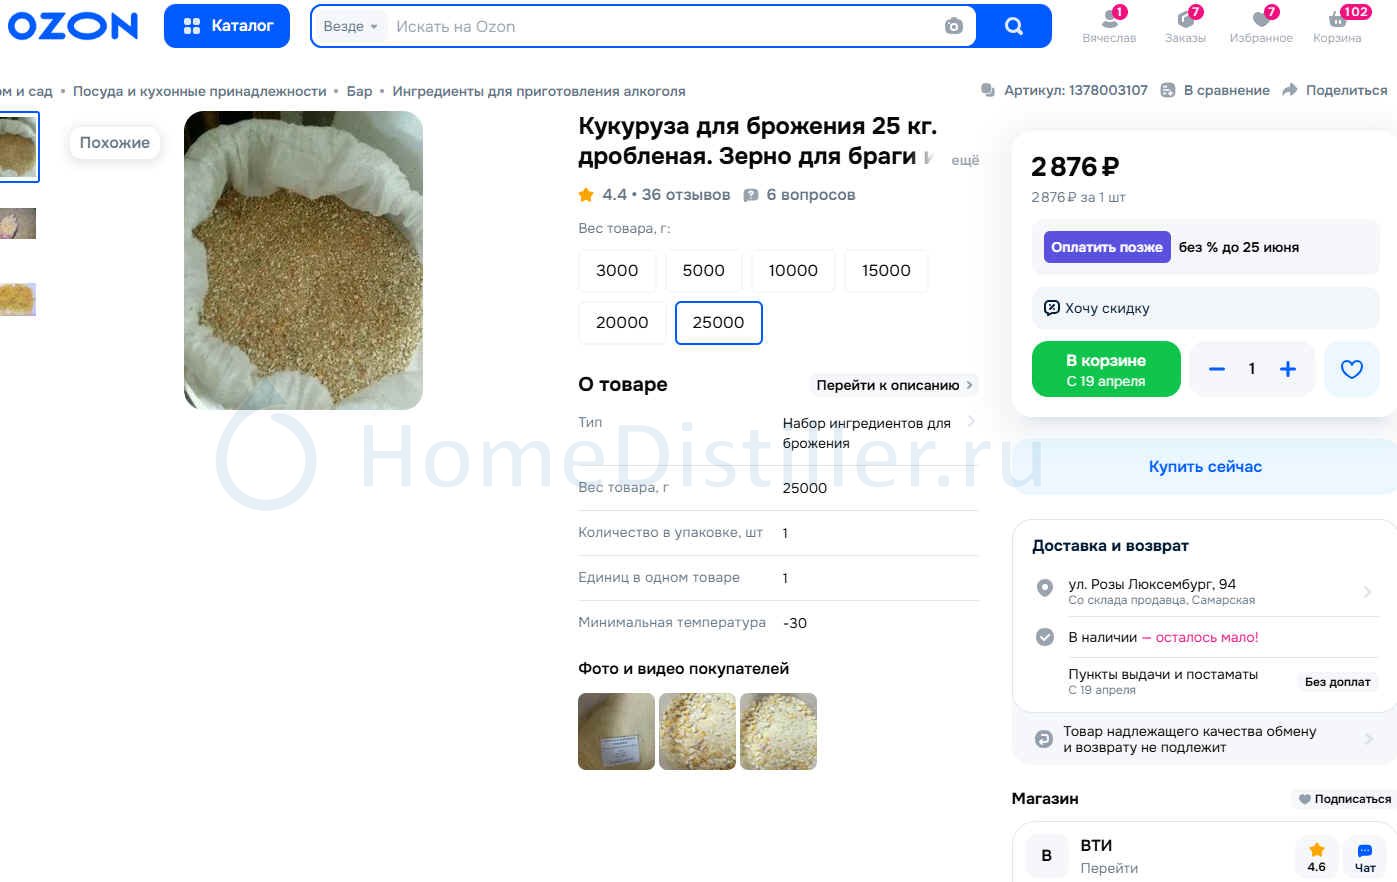The width and height of the screenshot is (1397, 882).
Task: Choose the 20000 g weight option
Action: tap(622, 323)
